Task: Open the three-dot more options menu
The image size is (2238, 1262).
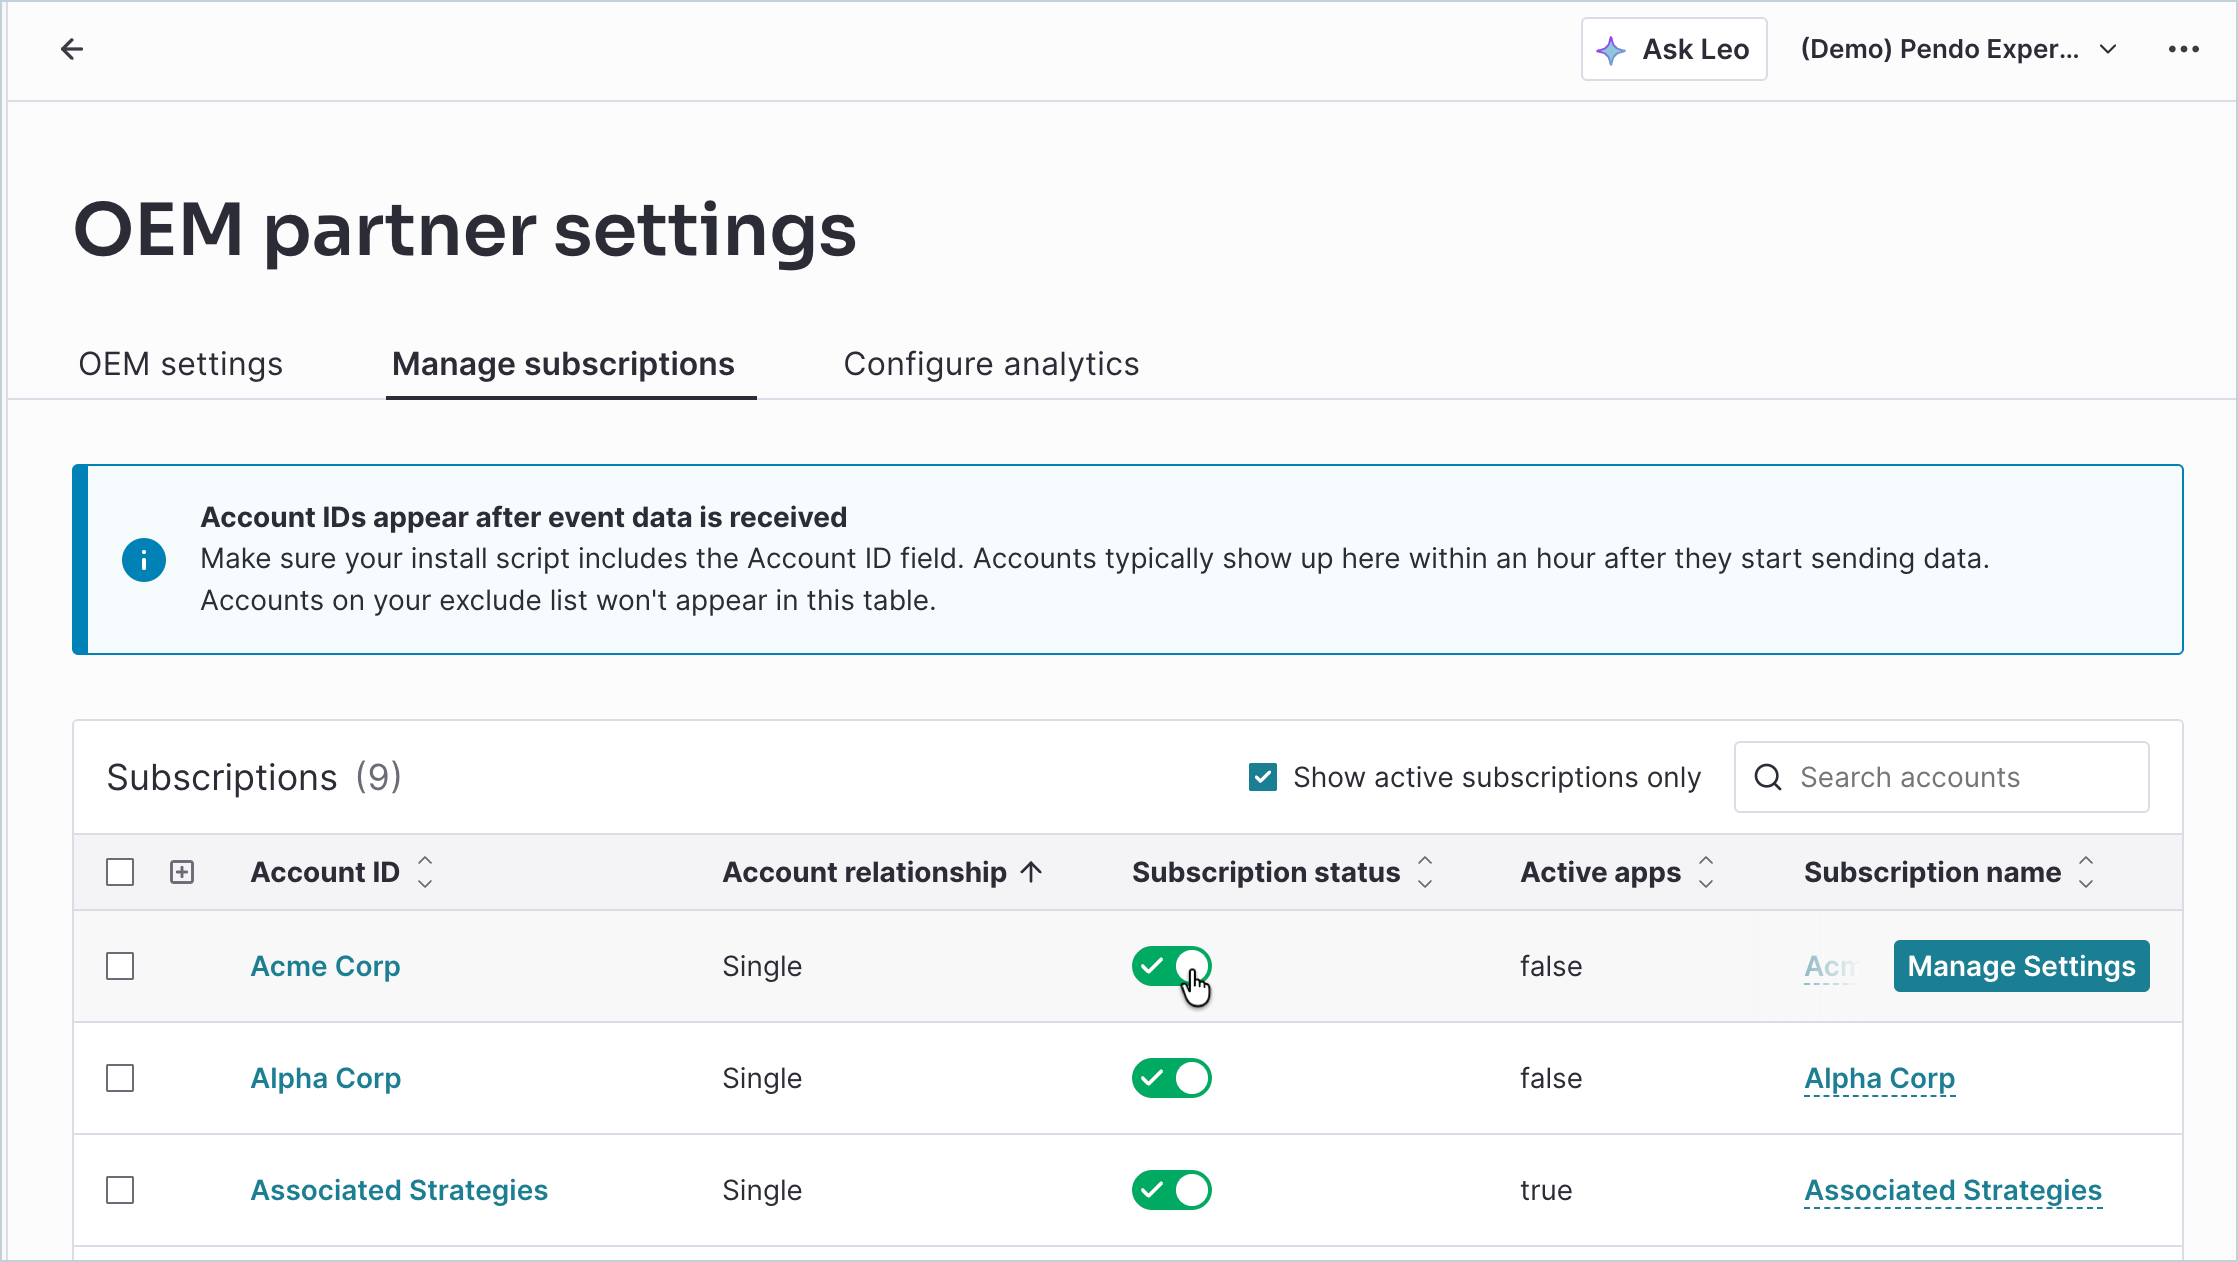Action: (2183, 49)
